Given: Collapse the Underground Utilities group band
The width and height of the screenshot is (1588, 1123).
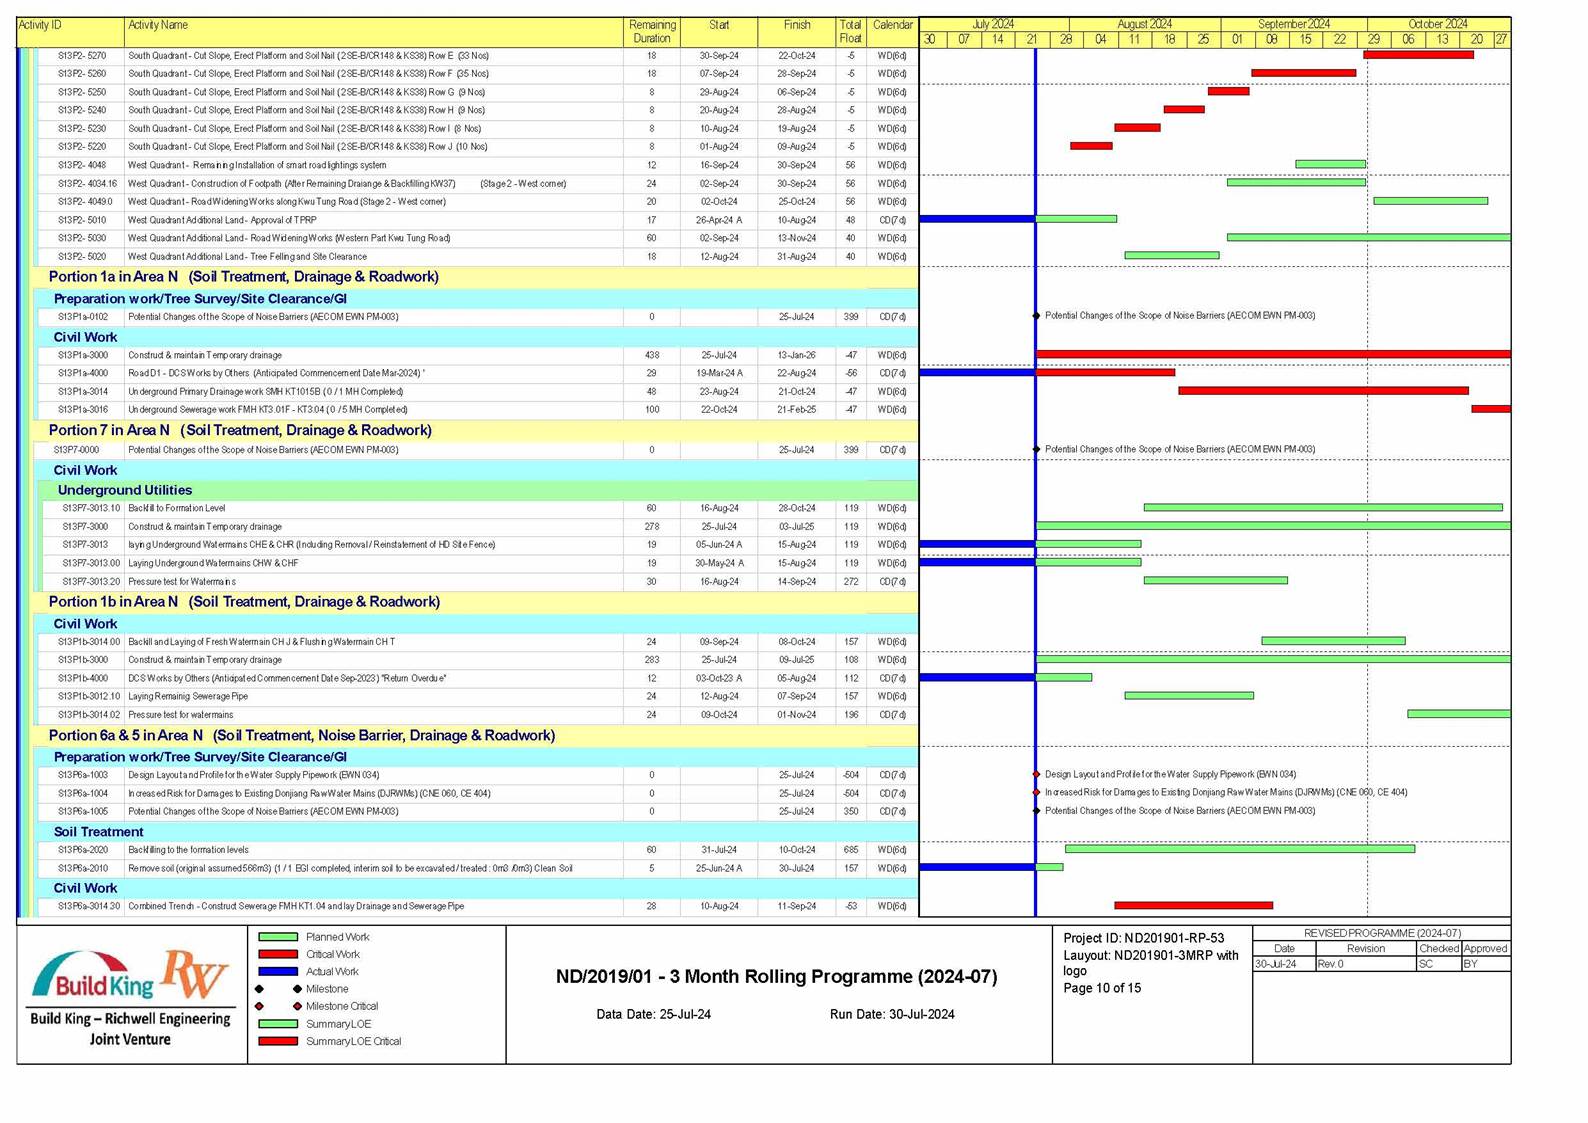Looking at the screenshot, I should [x=125, y=490].
